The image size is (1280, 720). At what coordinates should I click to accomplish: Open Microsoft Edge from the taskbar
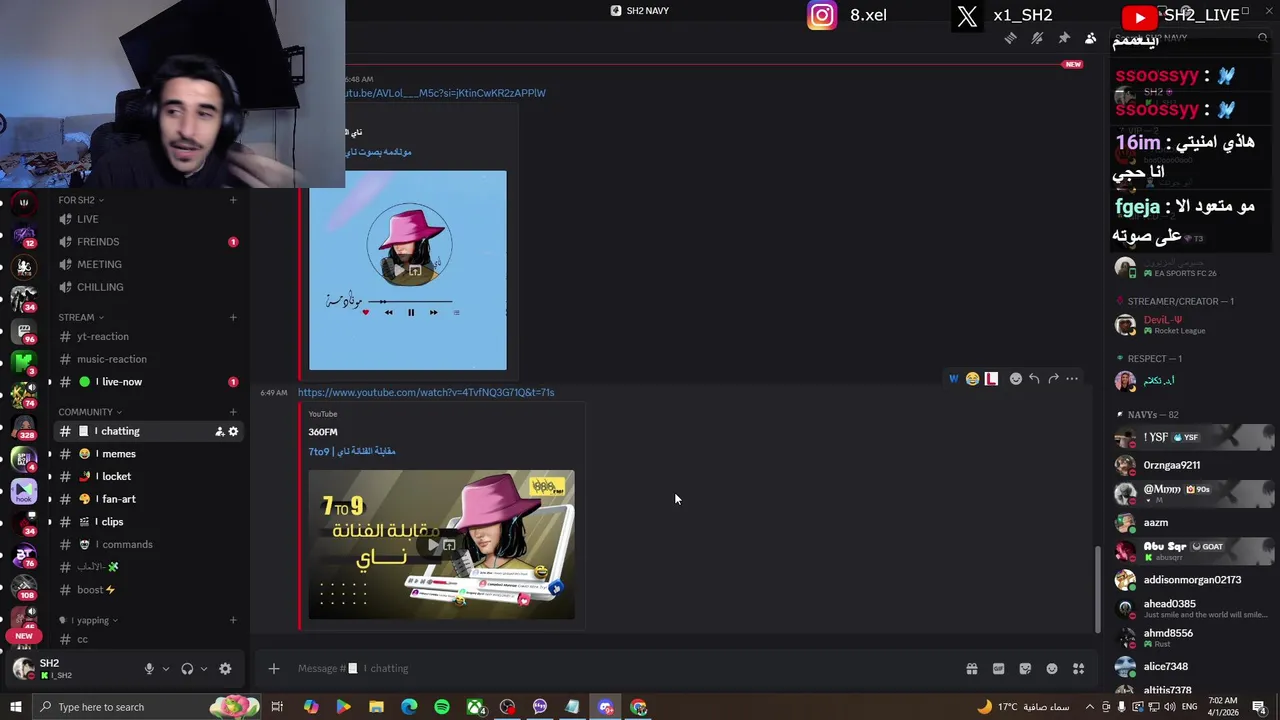[x=409, y=707]
